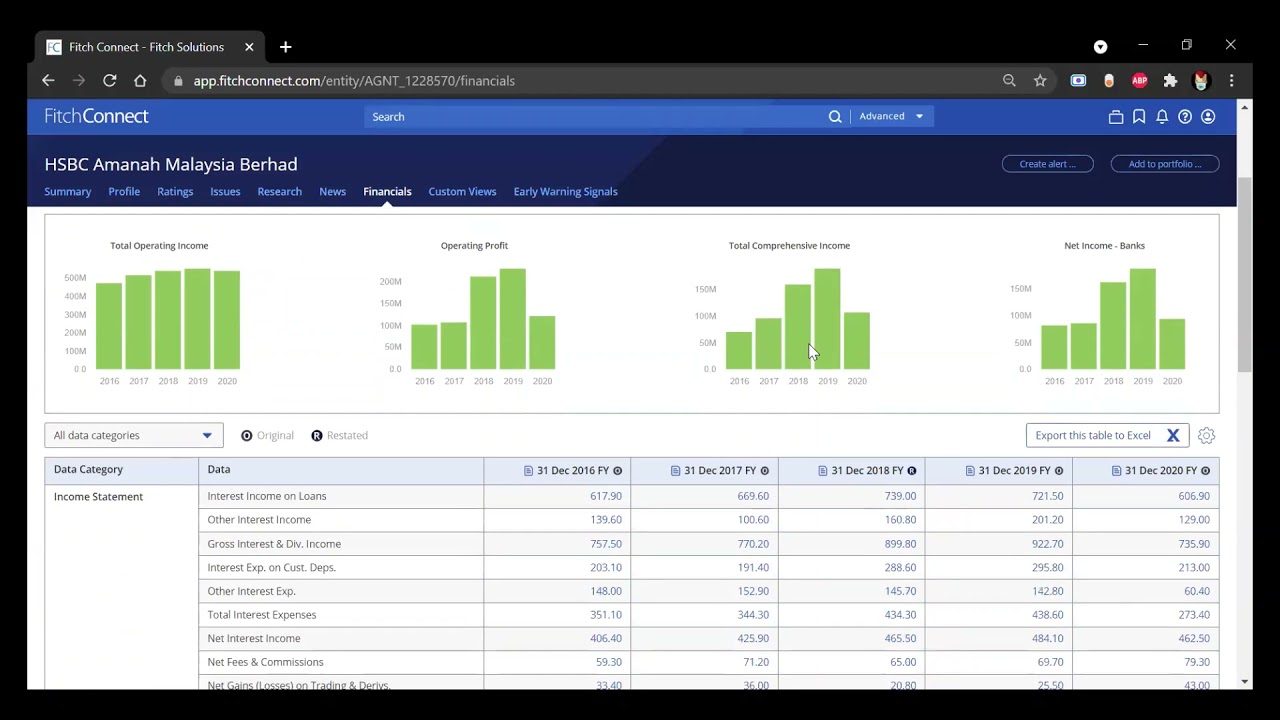Click the FitchConnect search input field
The height and width of the screenshot is (720, 1280).
coord(597,117)
